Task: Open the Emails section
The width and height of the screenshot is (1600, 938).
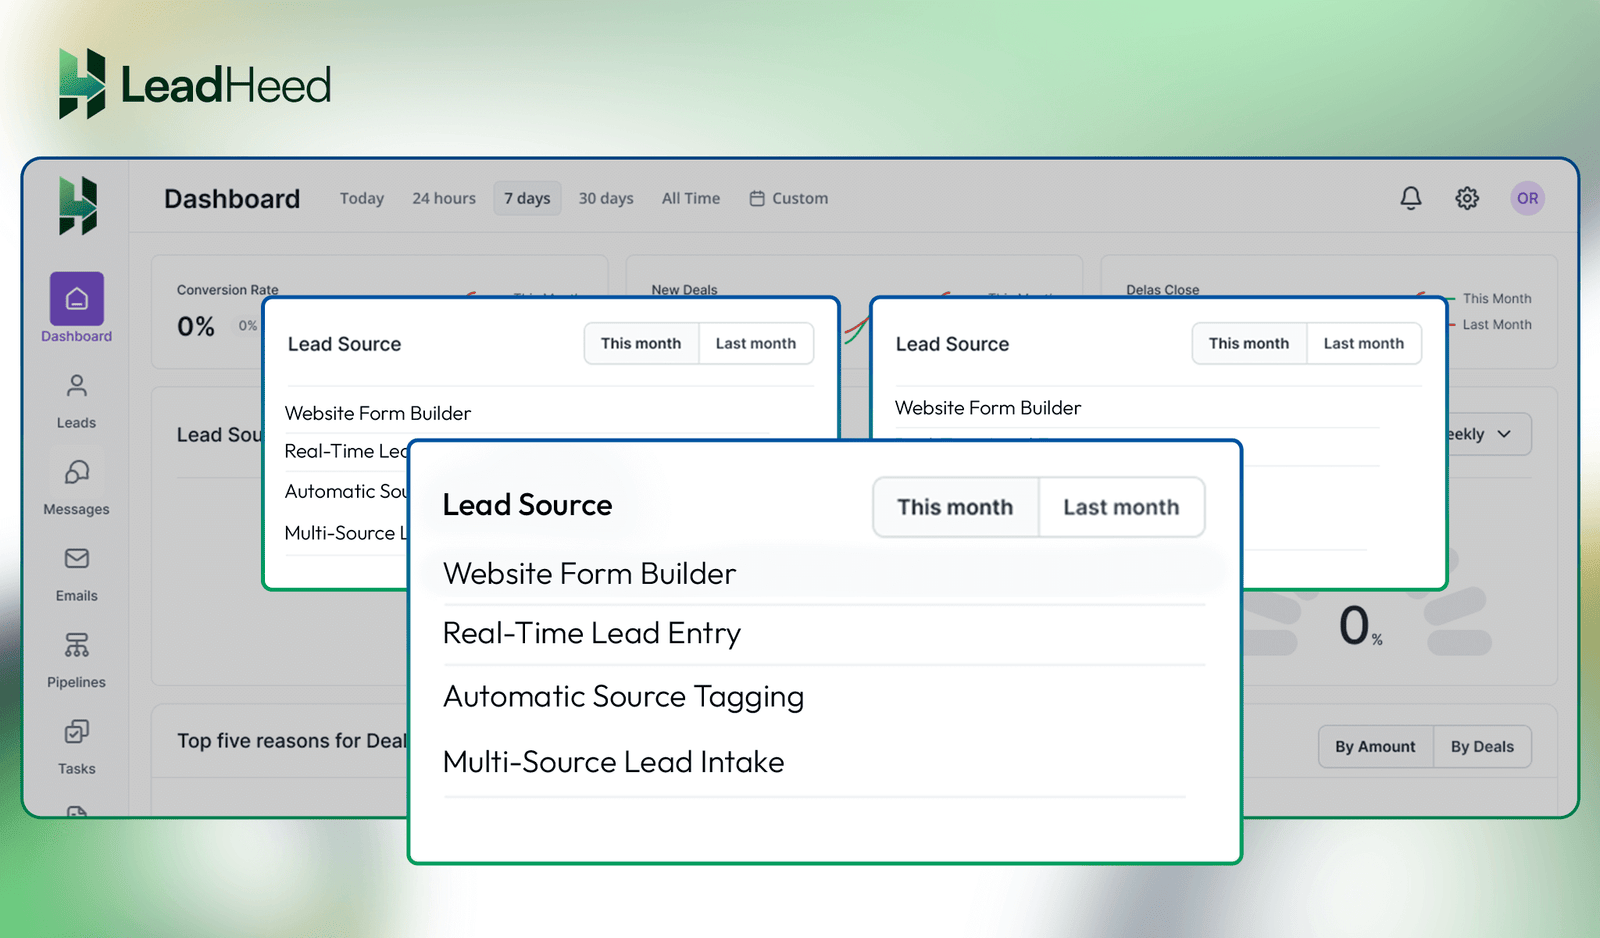Action: (x=76, y=571)
